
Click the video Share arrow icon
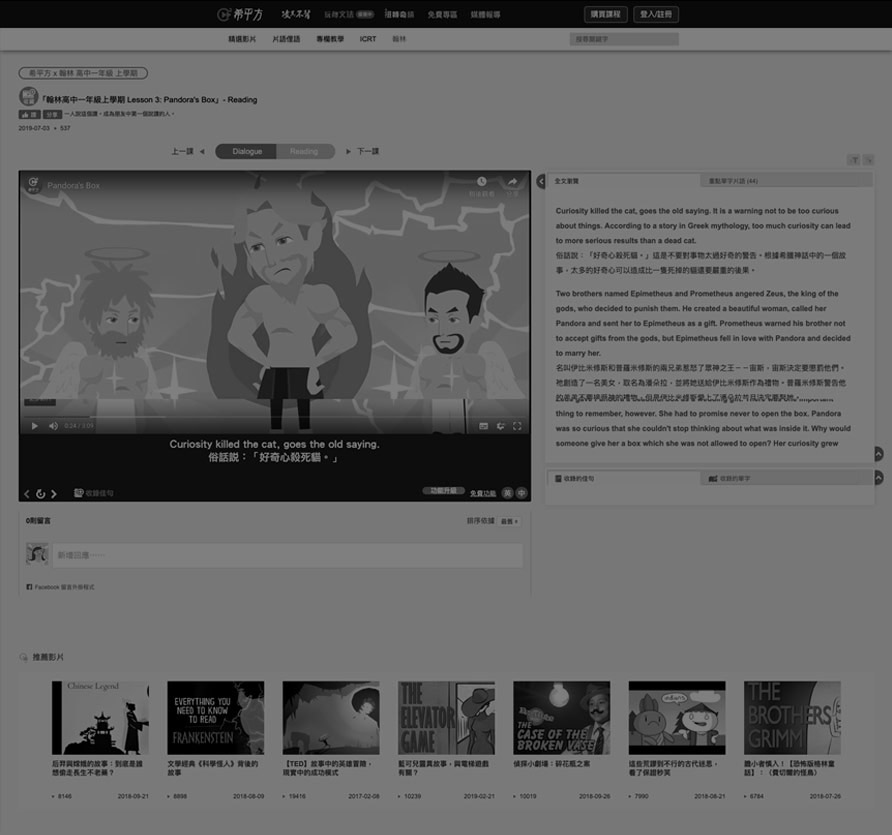coord(513,181)
